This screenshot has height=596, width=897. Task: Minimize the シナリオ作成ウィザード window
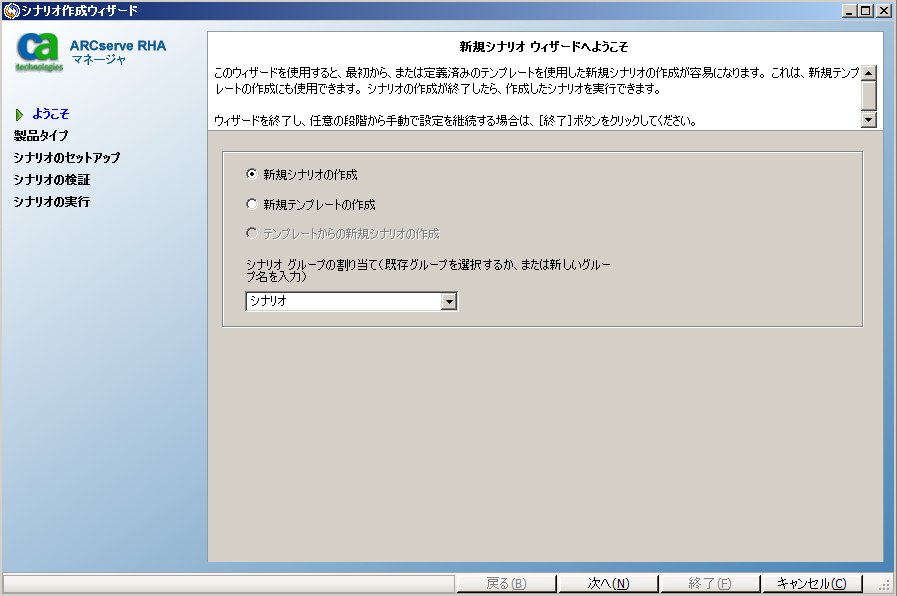[x=850, y=10]
